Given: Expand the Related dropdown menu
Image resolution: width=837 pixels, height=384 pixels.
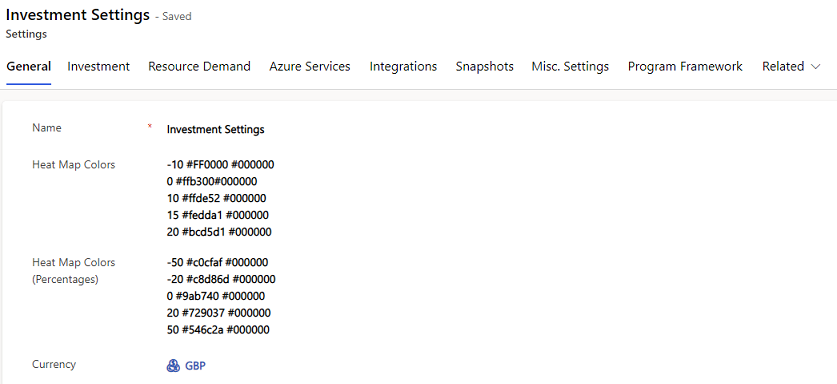Looking at the screenshot, I should click(791, 67).
